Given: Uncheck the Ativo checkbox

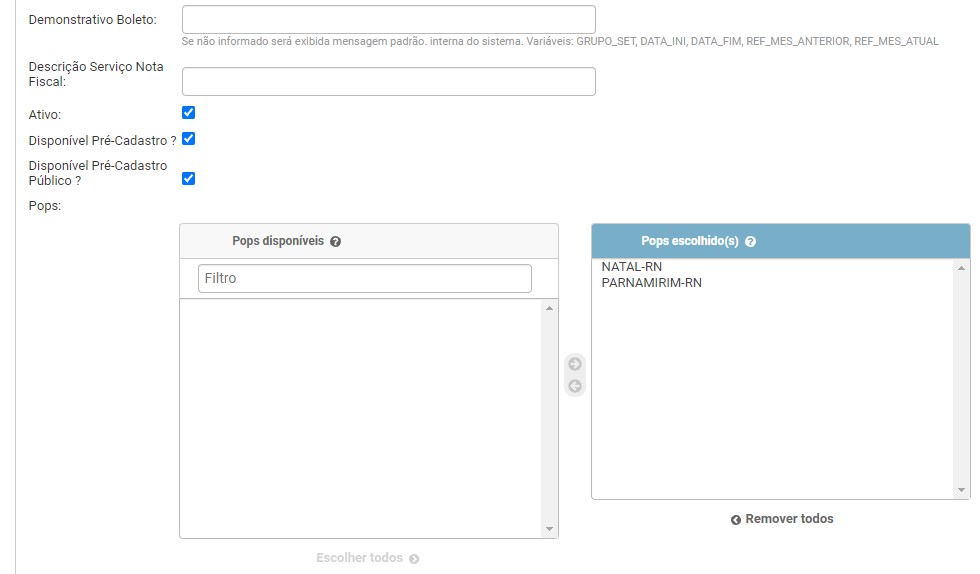Looking at the screenshot, I should (188, 113).
